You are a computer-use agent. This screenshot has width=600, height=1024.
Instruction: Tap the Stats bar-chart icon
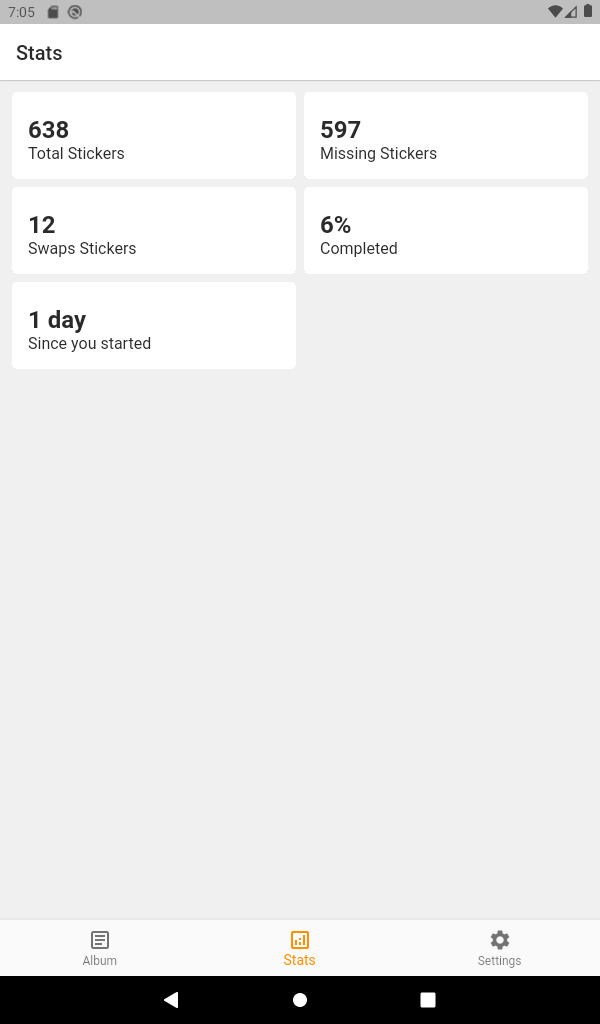tap(300, 940)
